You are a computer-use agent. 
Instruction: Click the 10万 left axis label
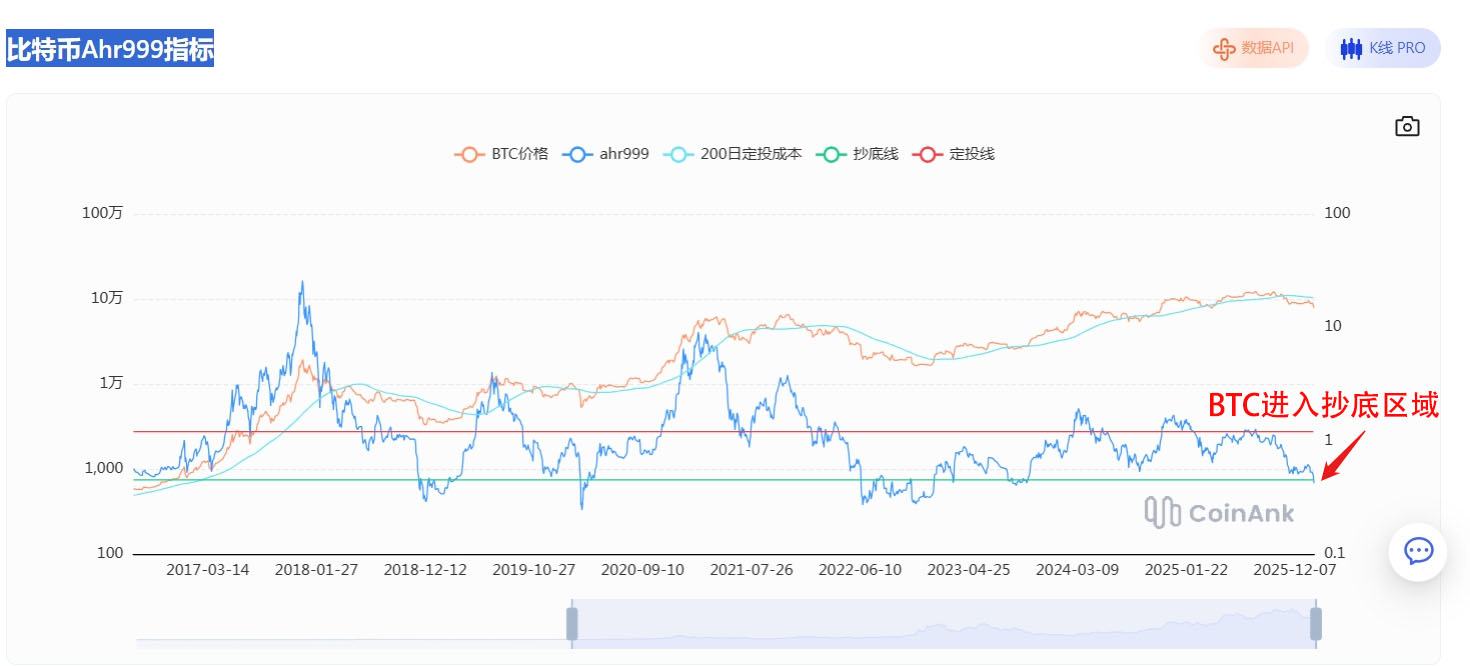[x=107, y=299]
